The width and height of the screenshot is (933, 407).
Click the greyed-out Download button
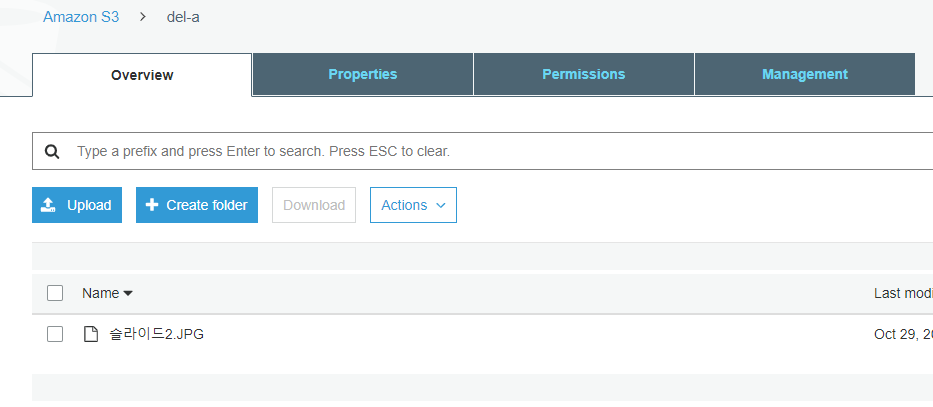click(x=314, y=205)
